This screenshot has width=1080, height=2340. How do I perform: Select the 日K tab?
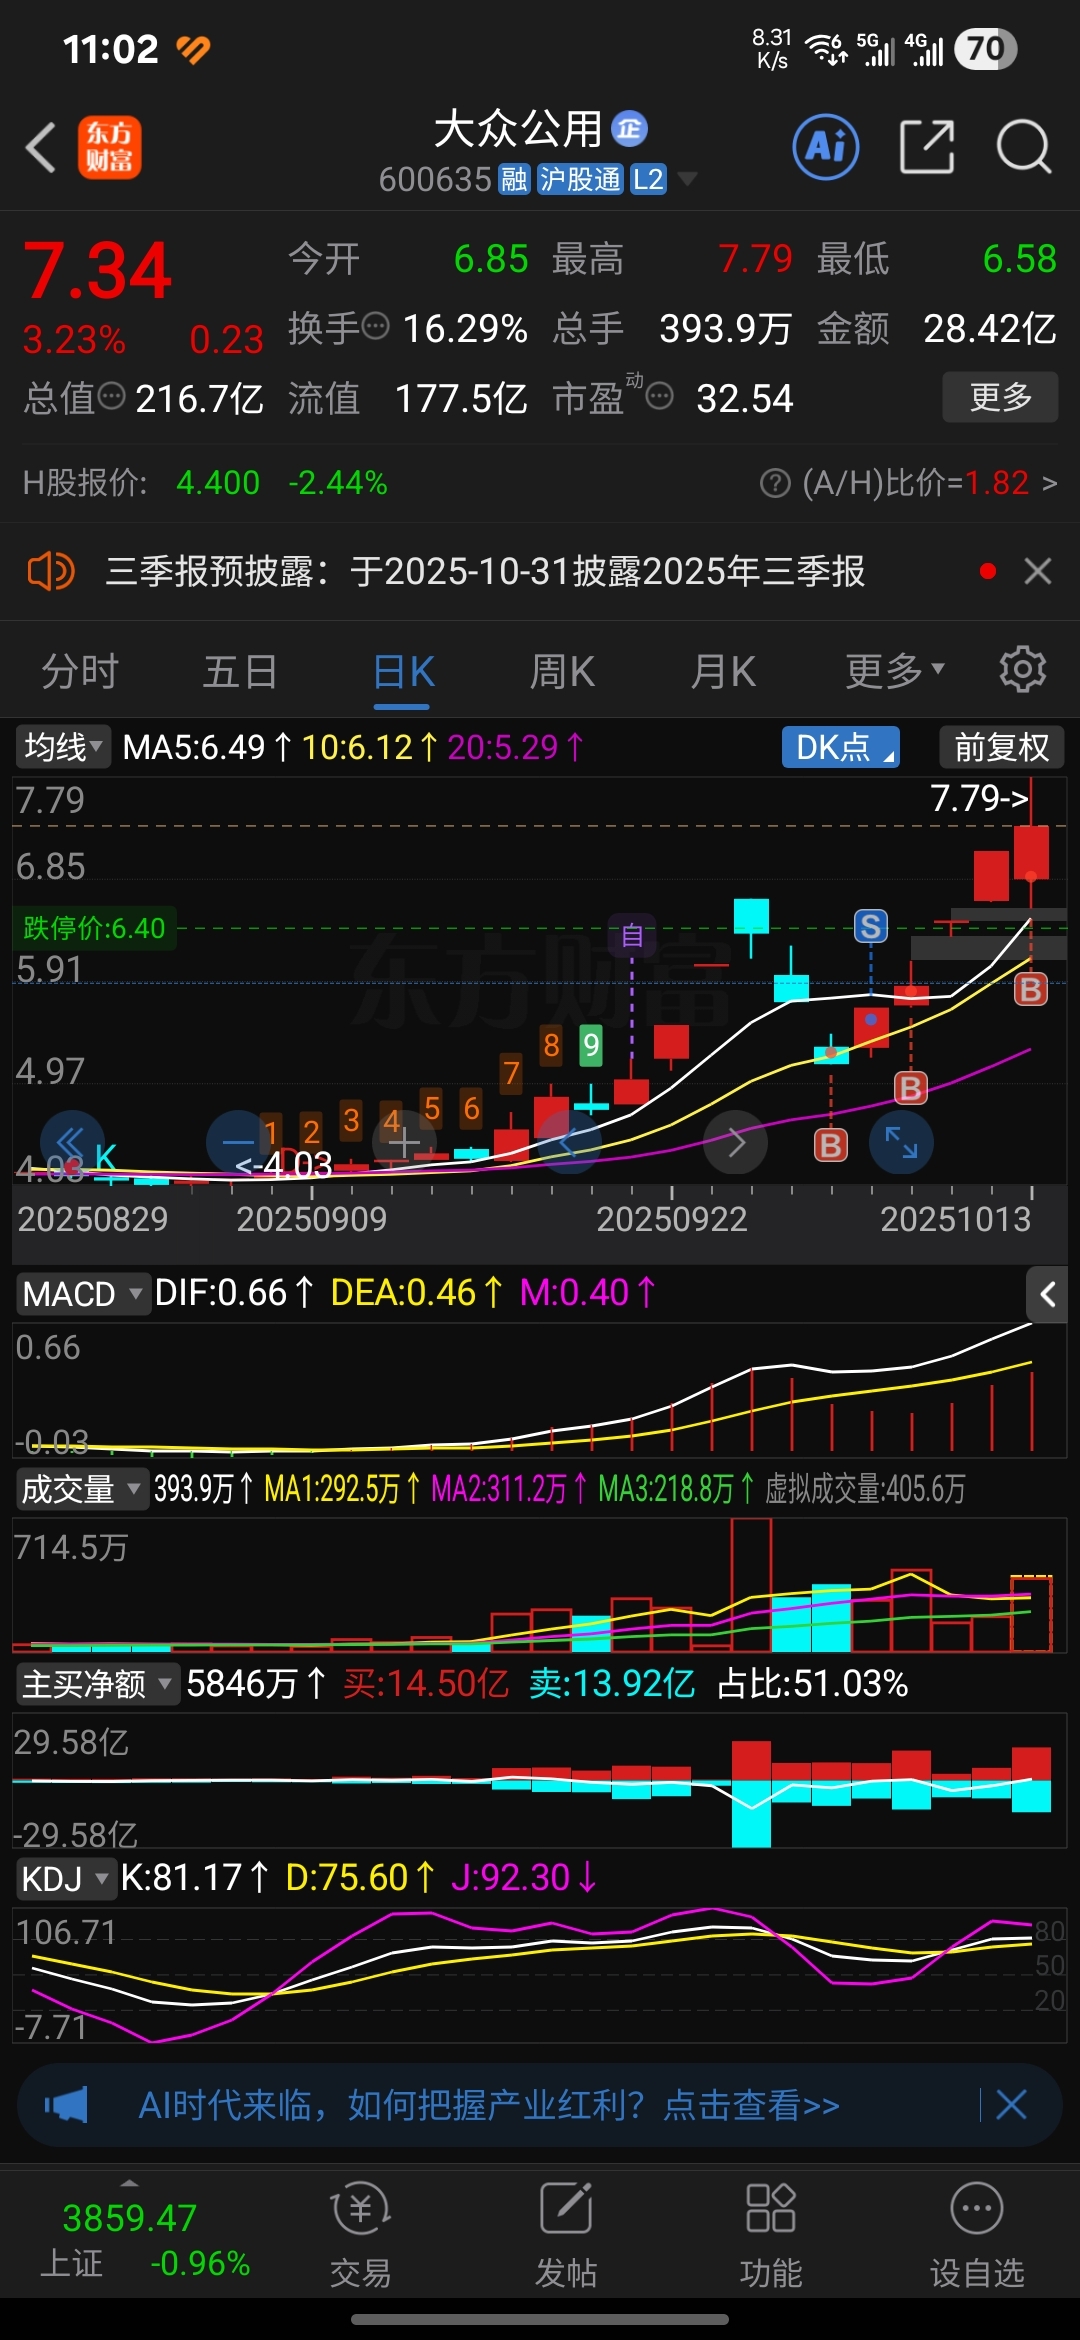pyautogui.click(x=403, y=671)
